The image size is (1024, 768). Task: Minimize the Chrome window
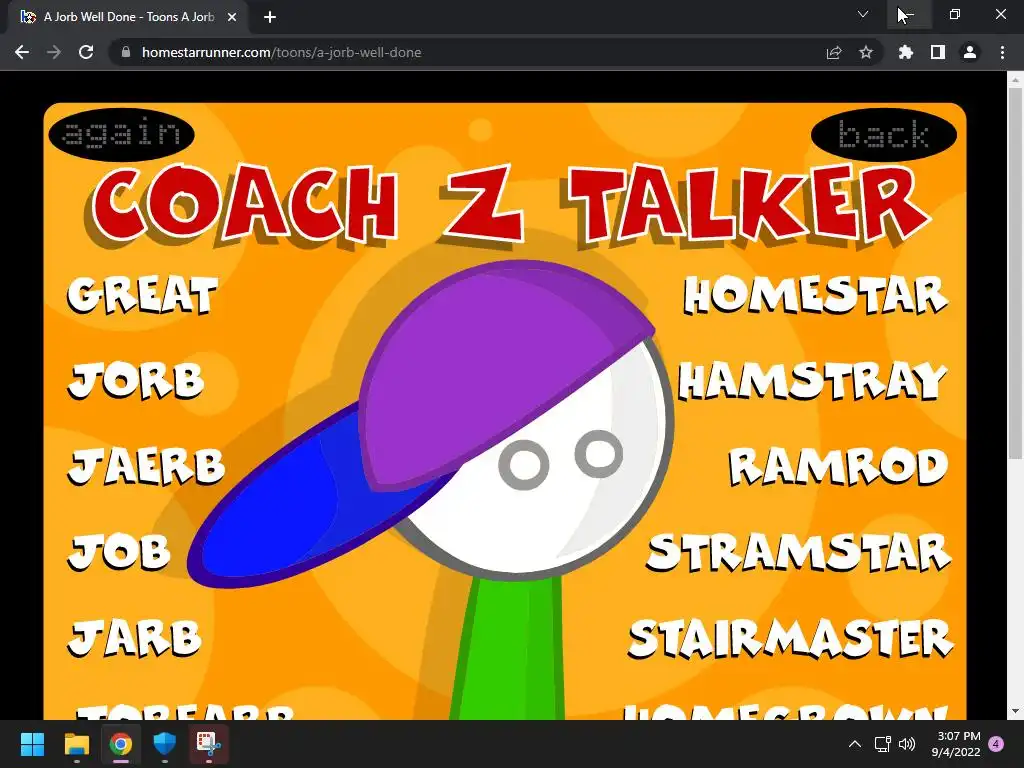(x=909, y=14)
